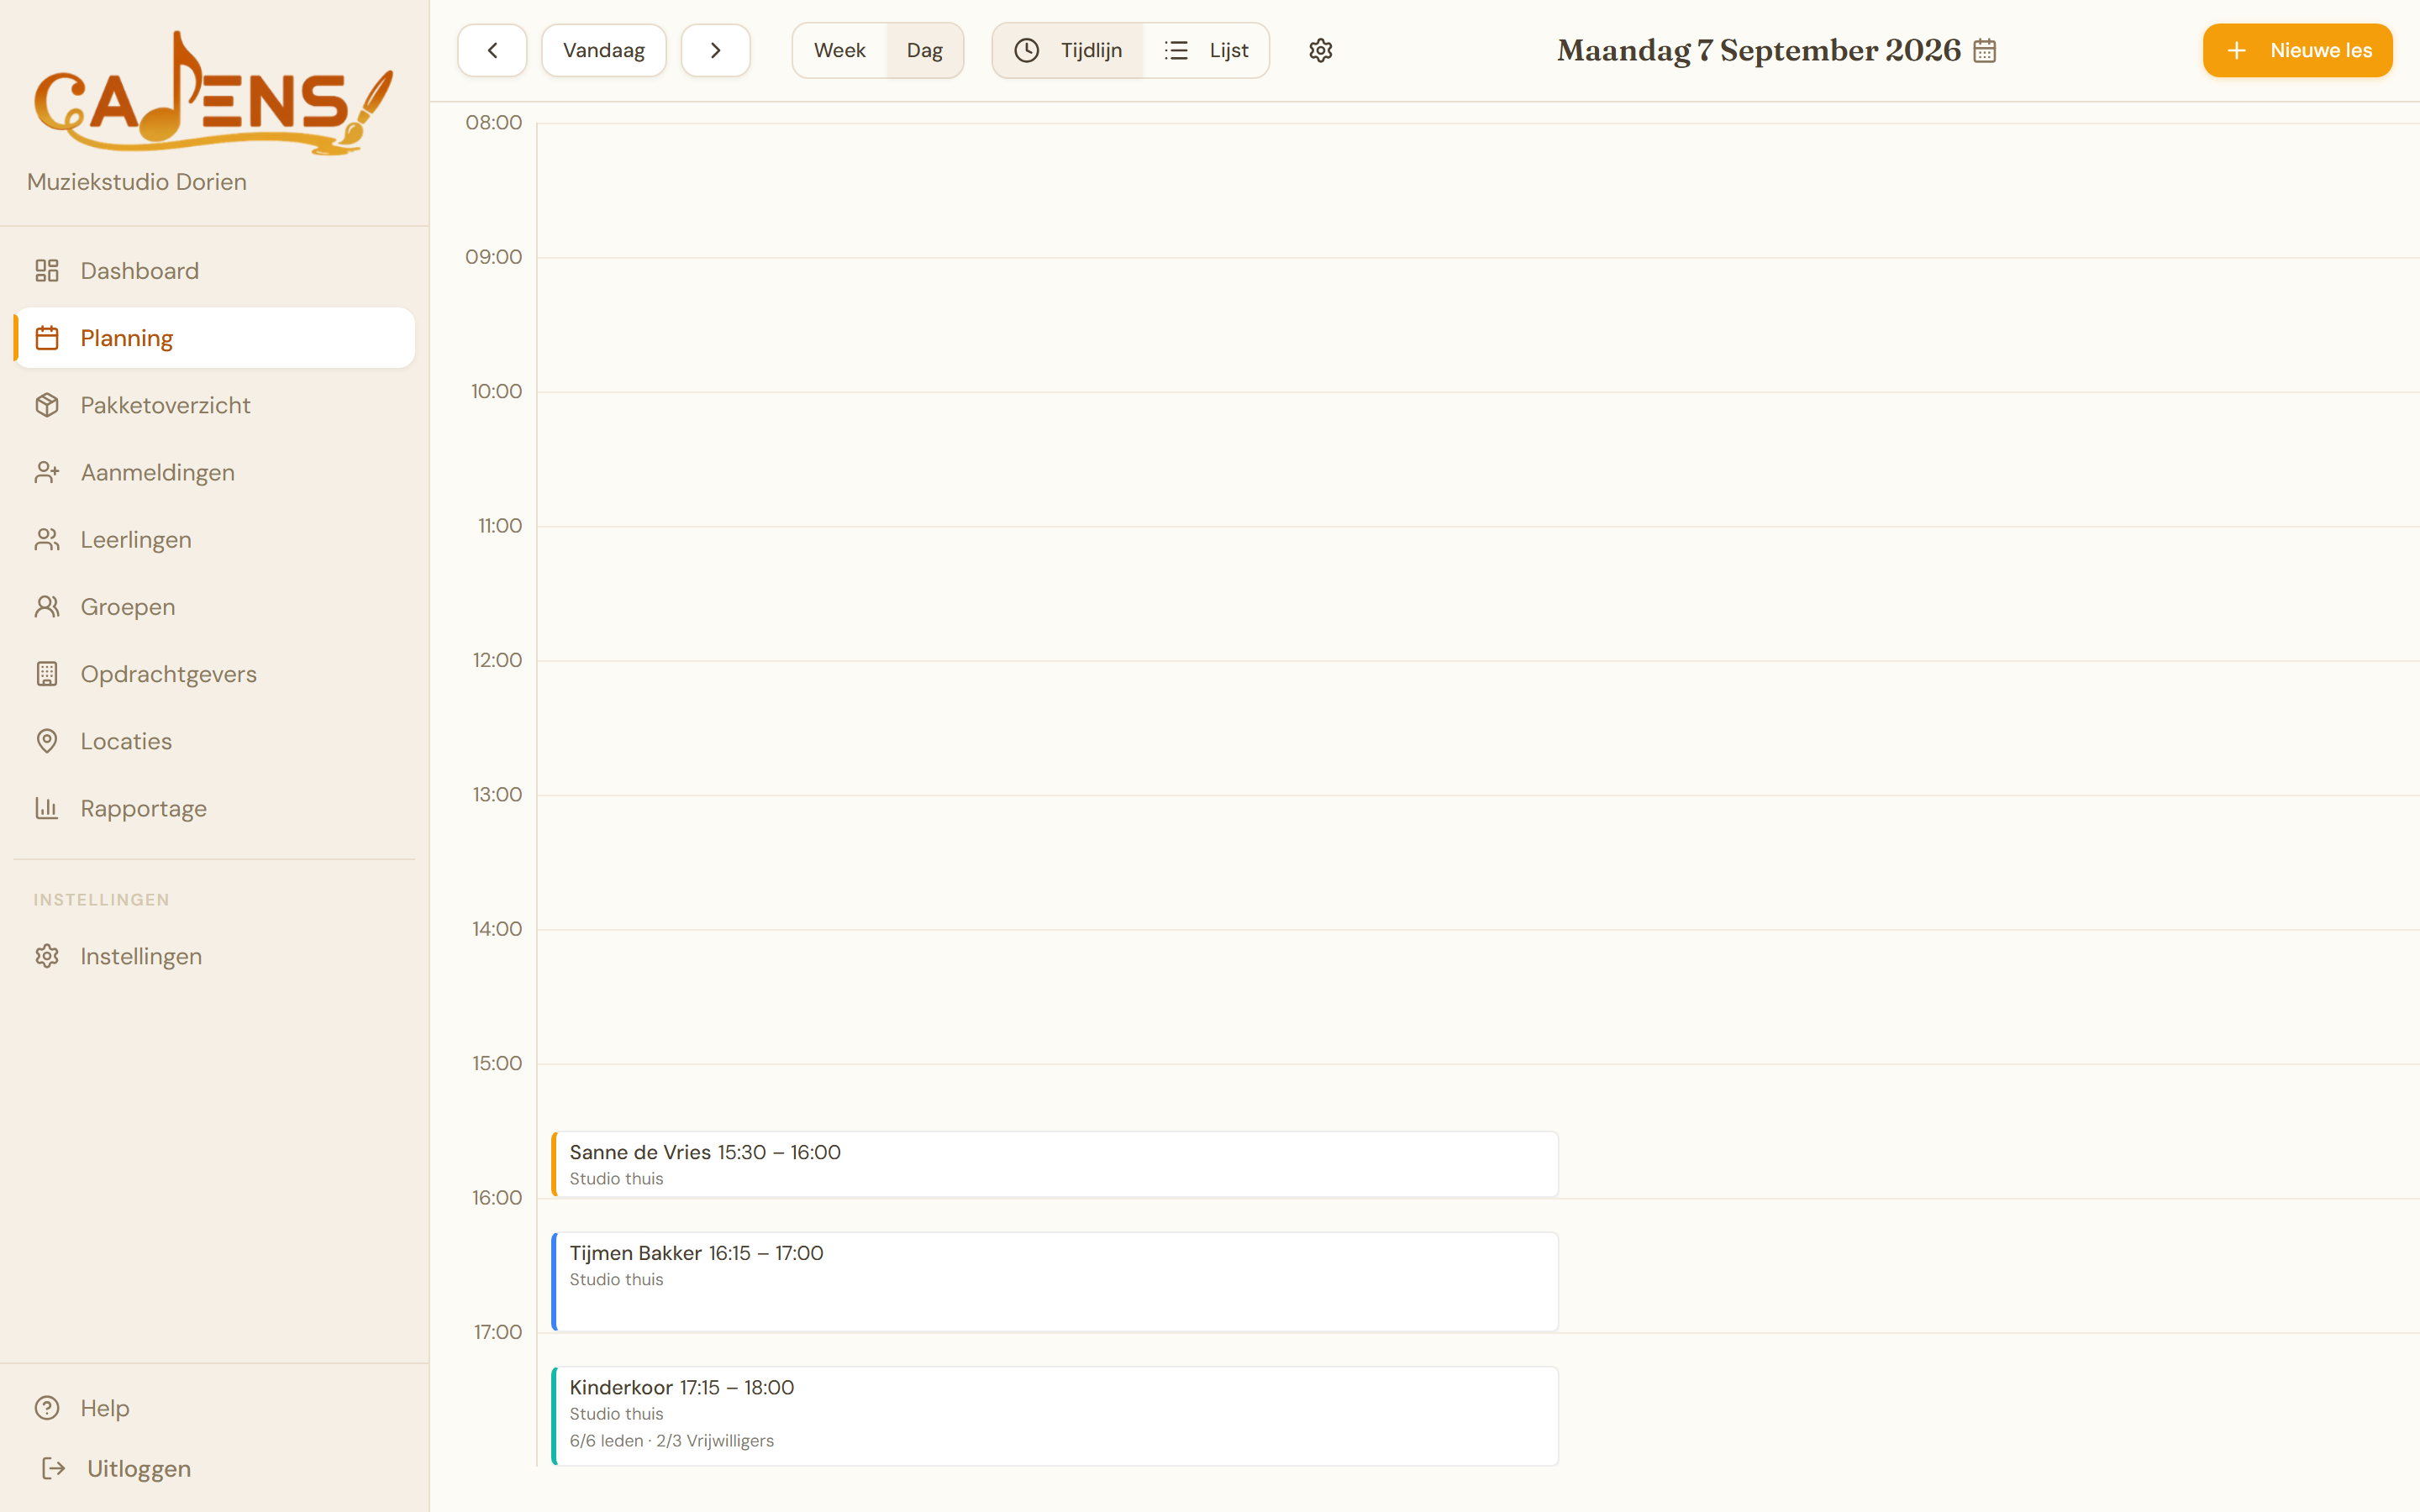Image resolution: width=2420 pixels, height=1512 pixels.
Task: Create a new lesson with Nieuwe les
Action: tap(2297, 50)
